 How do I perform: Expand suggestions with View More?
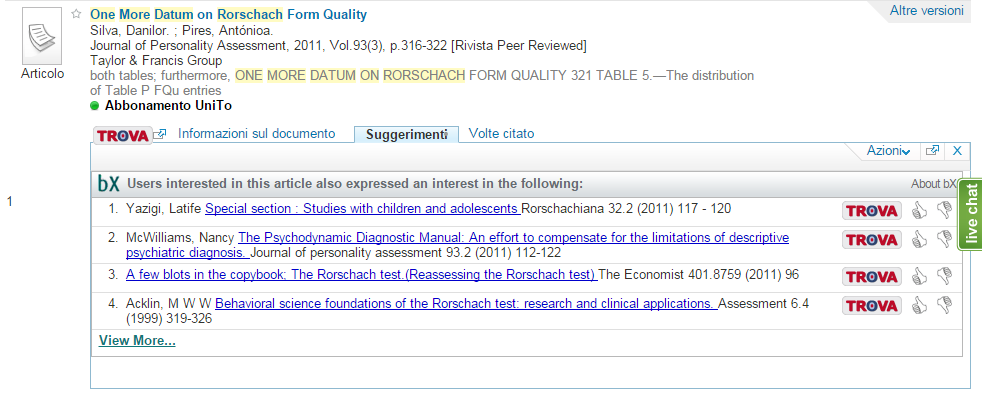[x=137, y=341]
